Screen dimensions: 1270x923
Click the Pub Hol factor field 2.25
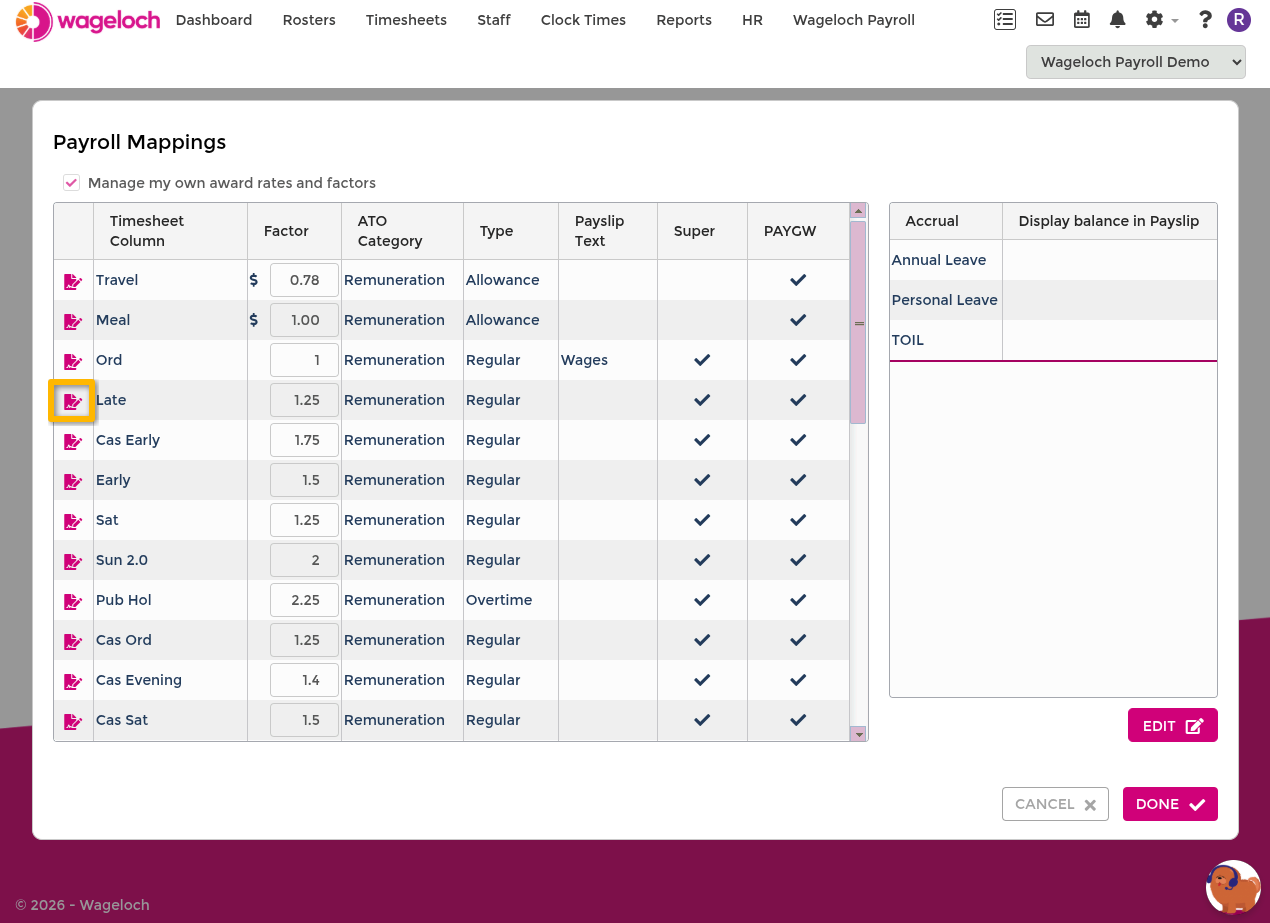coord(304,600)
